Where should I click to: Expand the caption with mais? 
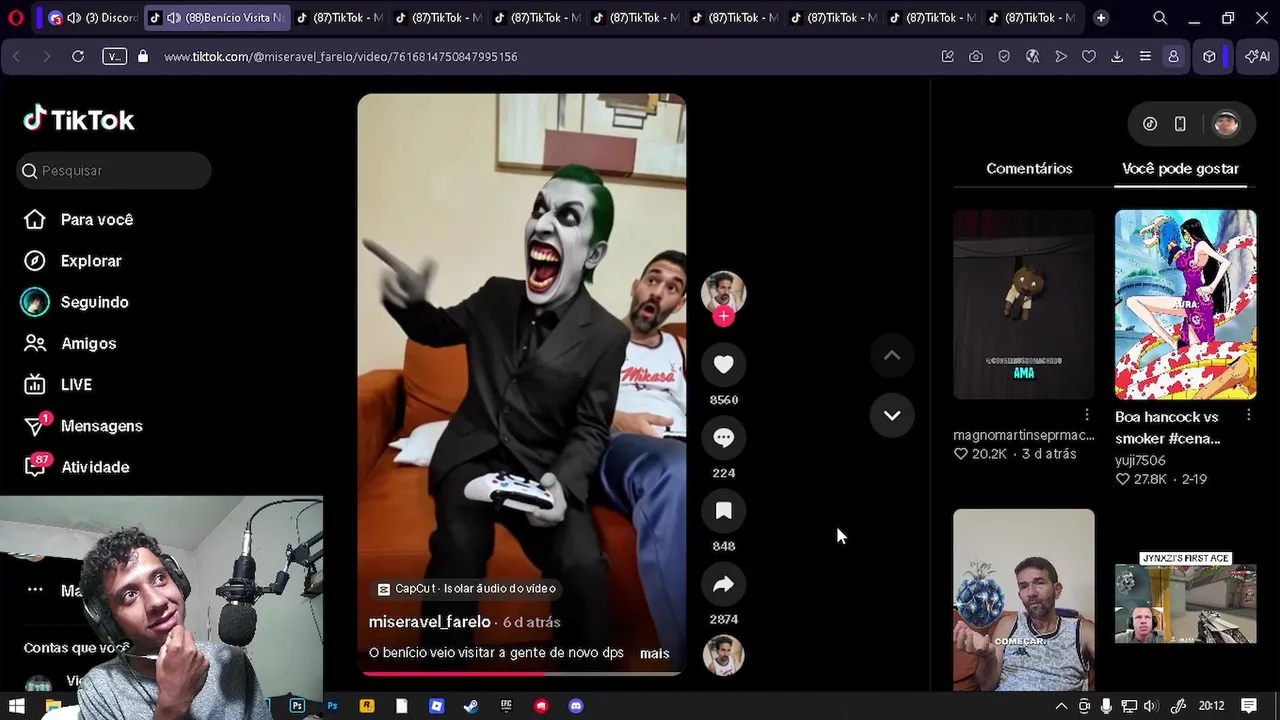tap(654, 653)
